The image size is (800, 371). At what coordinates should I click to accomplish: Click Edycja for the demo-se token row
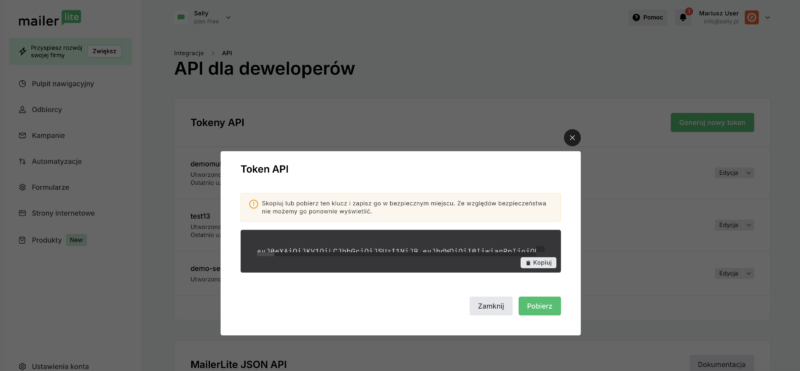tap(729, 274)
